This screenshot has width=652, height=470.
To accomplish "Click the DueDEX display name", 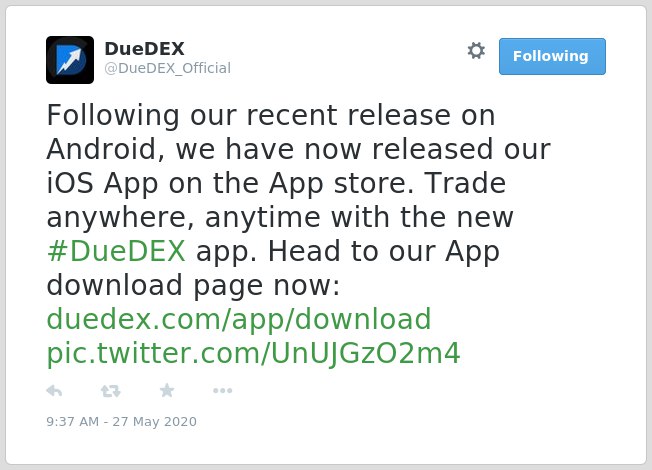I will point(144,49).
